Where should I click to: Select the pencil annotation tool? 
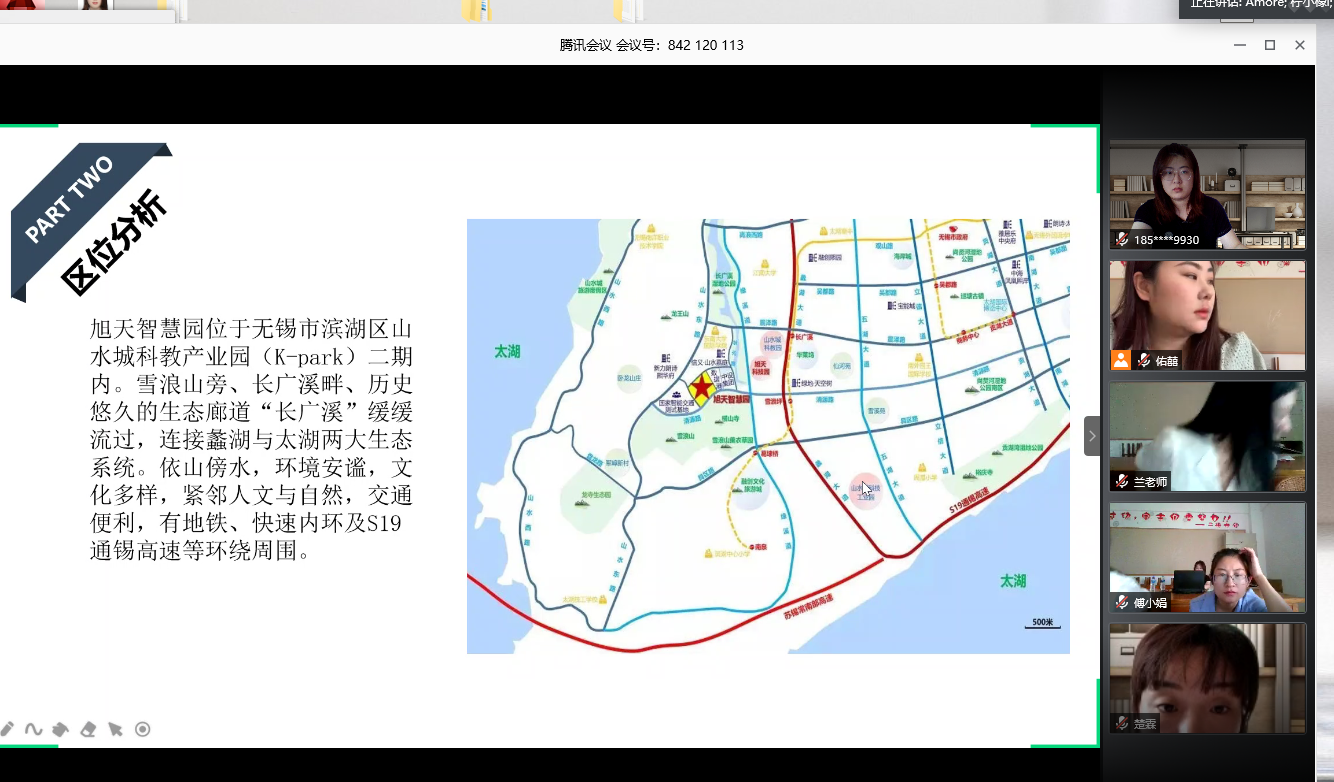[7, 729]
